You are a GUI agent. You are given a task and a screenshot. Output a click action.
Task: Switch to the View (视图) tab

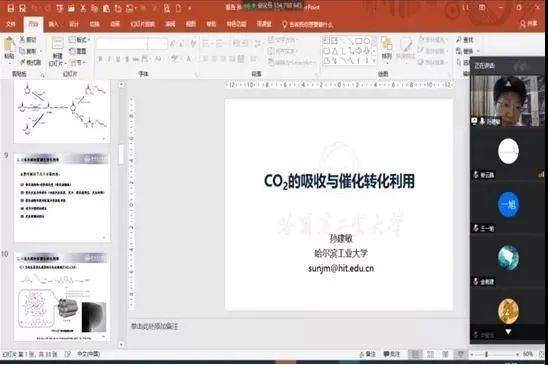pyautogui.click(x=190, y=24)
